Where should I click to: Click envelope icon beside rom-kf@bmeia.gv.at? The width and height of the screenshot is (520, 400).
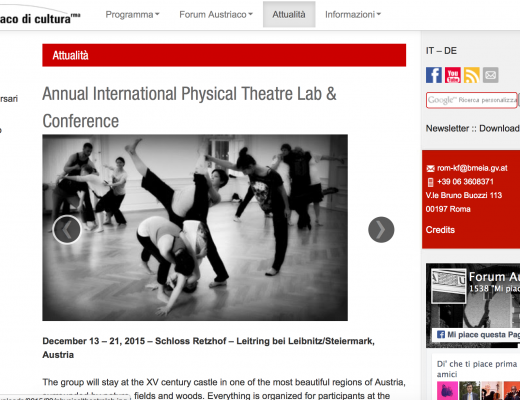click(x=430, y=168)
